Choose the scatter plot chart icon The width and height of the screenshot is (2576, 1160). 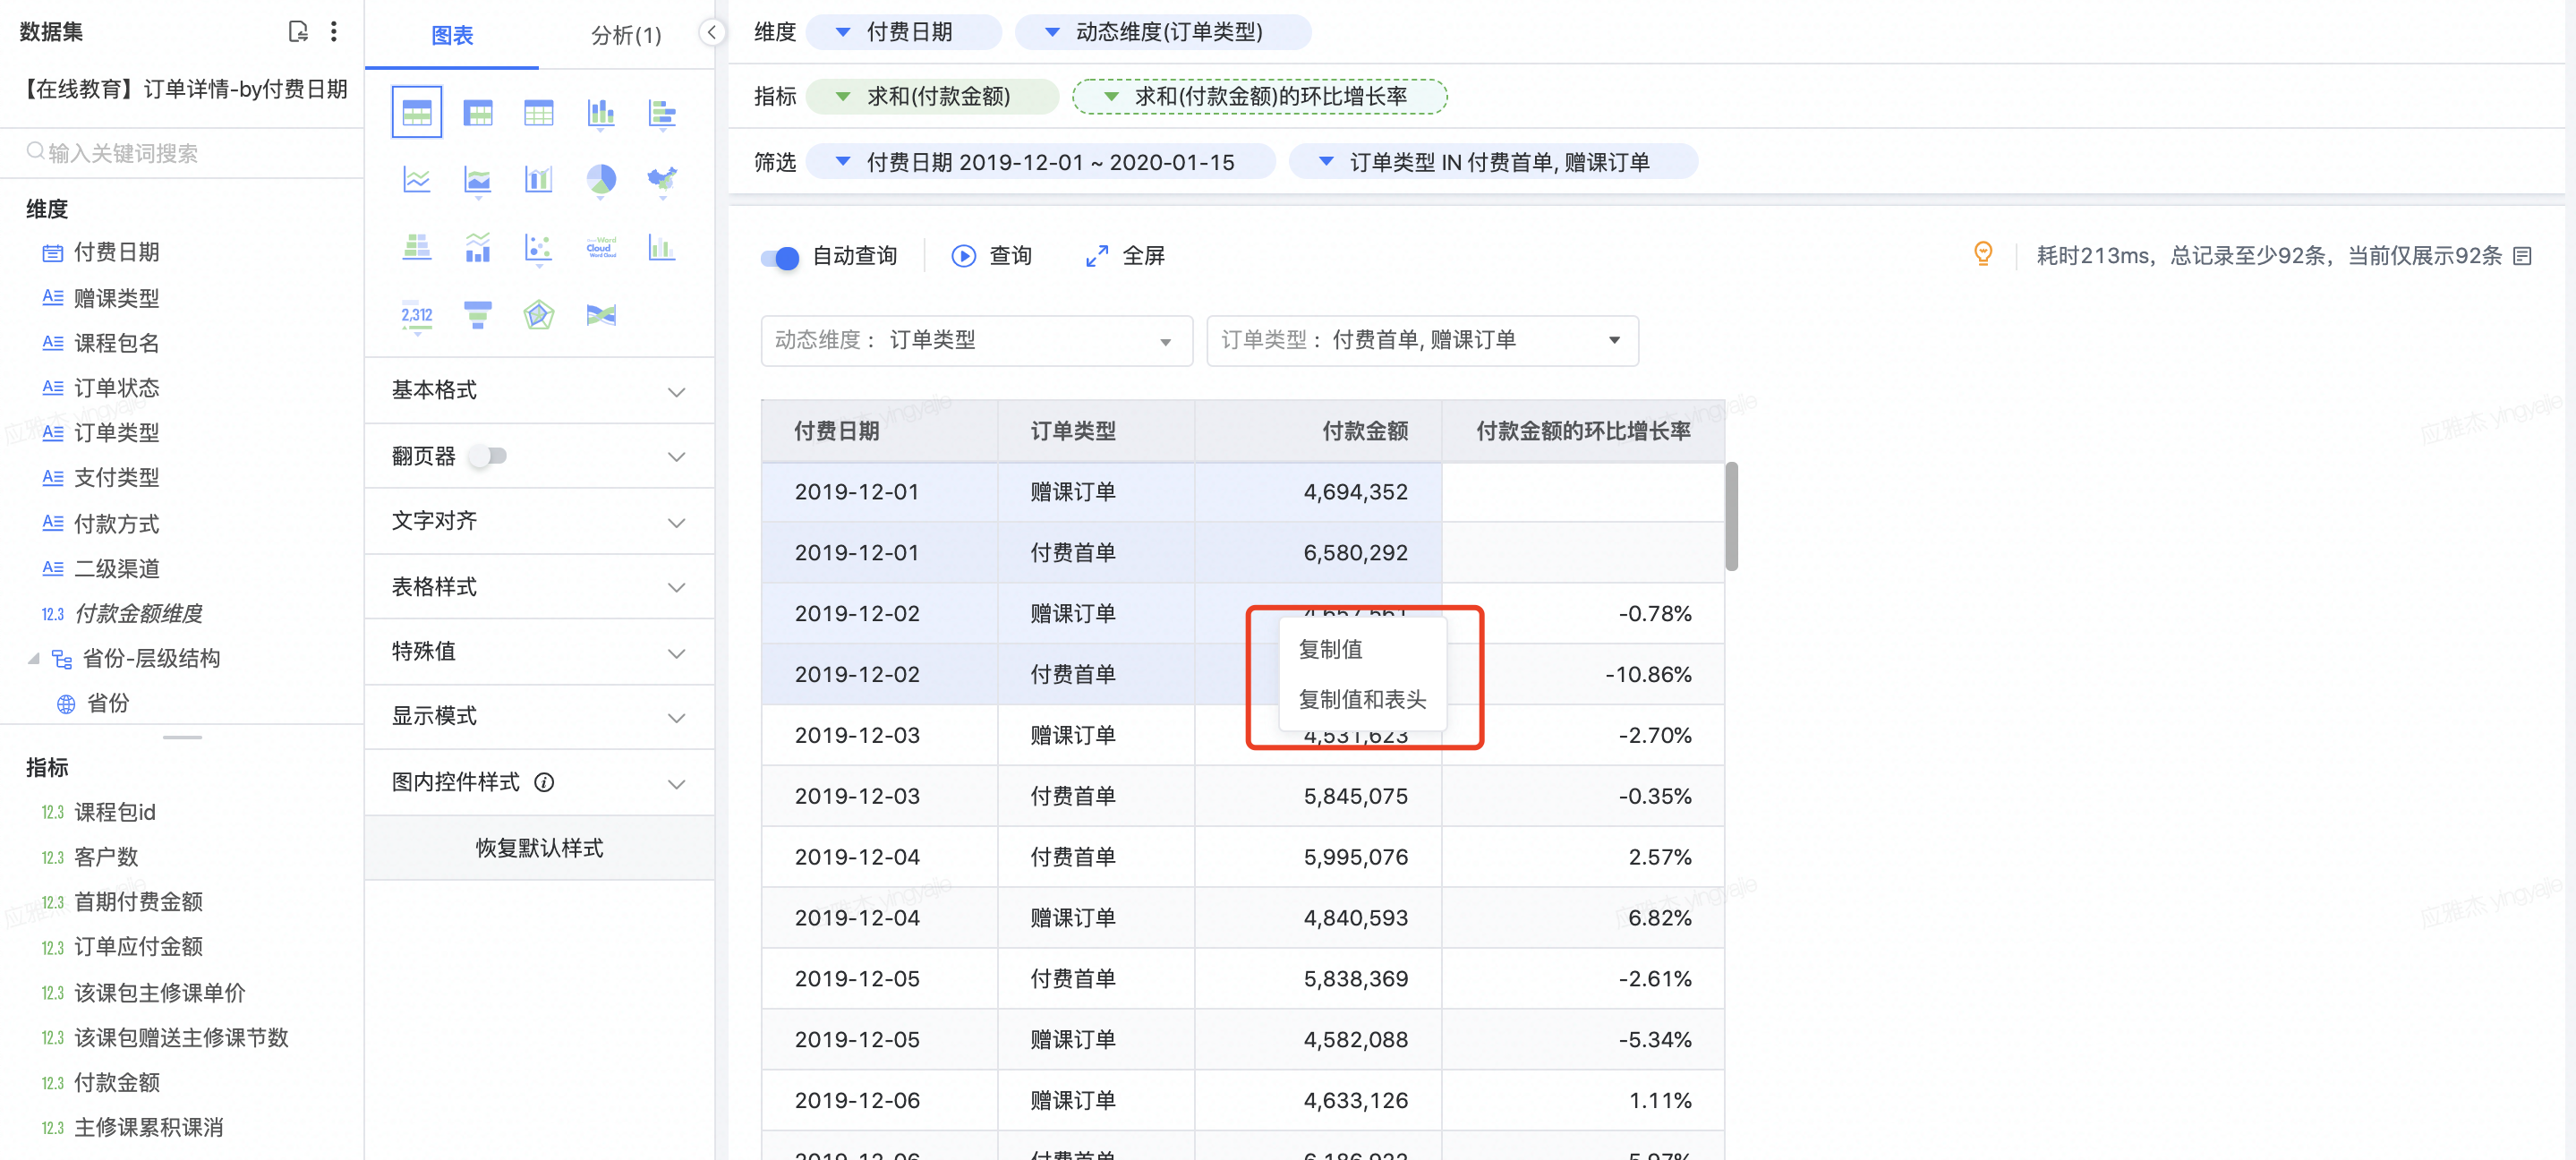(x=539, y=247)
